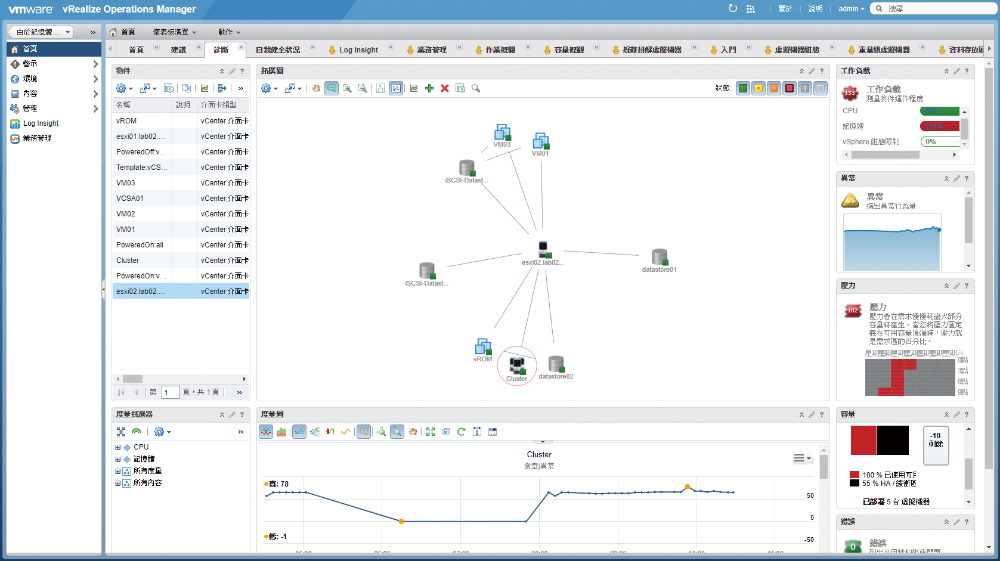Select the datastore02 node in the topology graph
Image resolution: width=1000 pixels, height=561 pixels.
pos(556,367)
